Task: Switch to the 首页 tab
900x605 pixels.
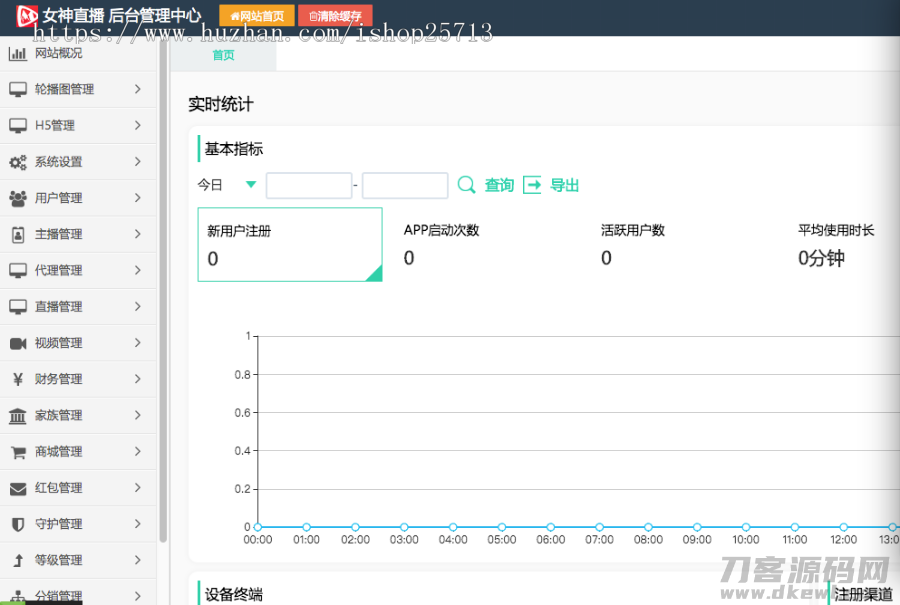Action: point(223,55)
